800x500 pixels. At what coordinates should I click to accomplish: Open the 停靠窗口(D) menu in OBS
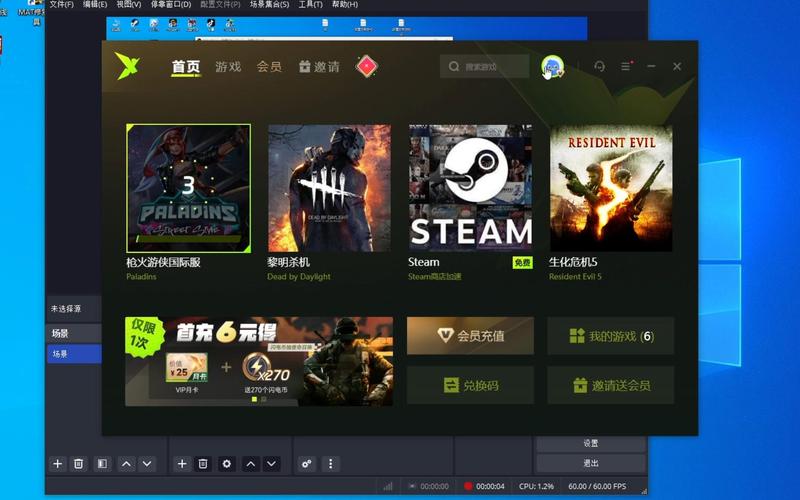tap(171, 4)
